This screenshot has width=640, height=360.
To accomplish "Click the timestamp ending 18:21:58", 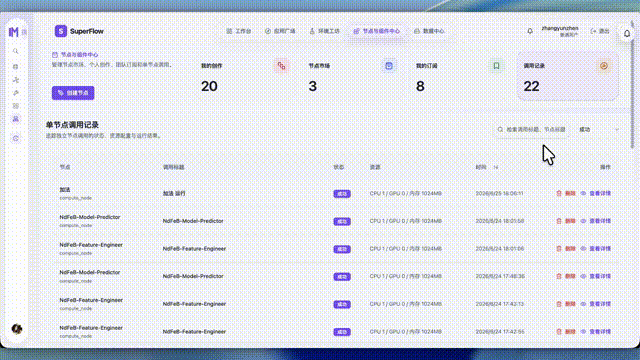I will tap(500, 221).
